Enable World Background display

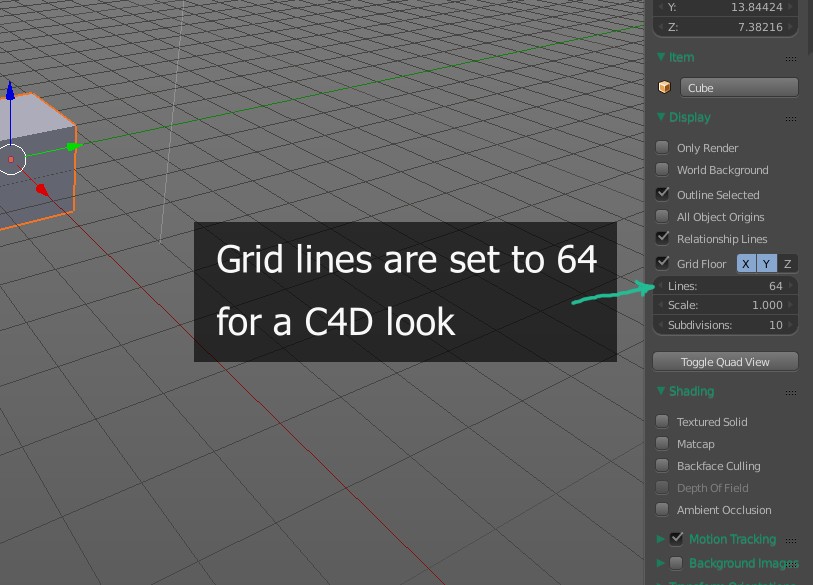[662, 170]
